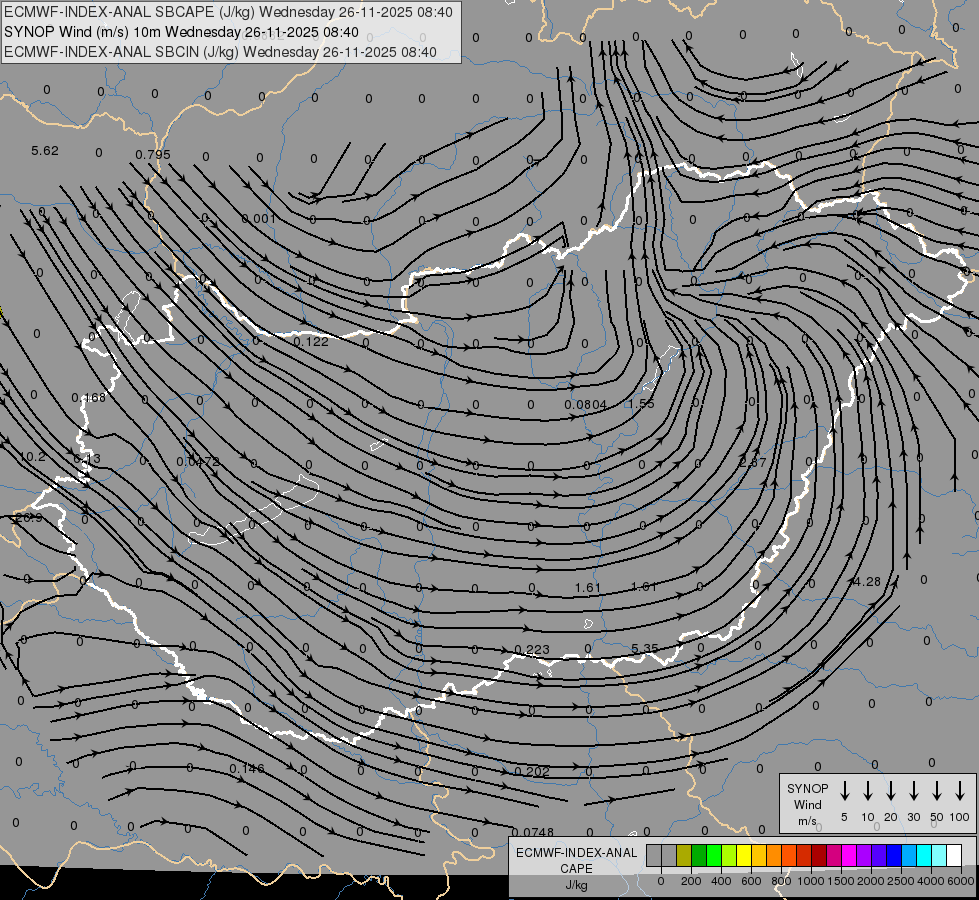Viewport: 979px width, 900px height.
Task: Click the ECMWF-INDEX-ANAL SBCIN title line
Action: (x=220, y=52)
